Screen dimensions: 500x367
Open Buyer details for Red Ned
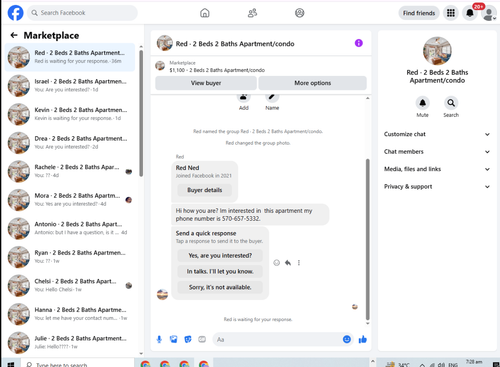(x=204, y=190)
